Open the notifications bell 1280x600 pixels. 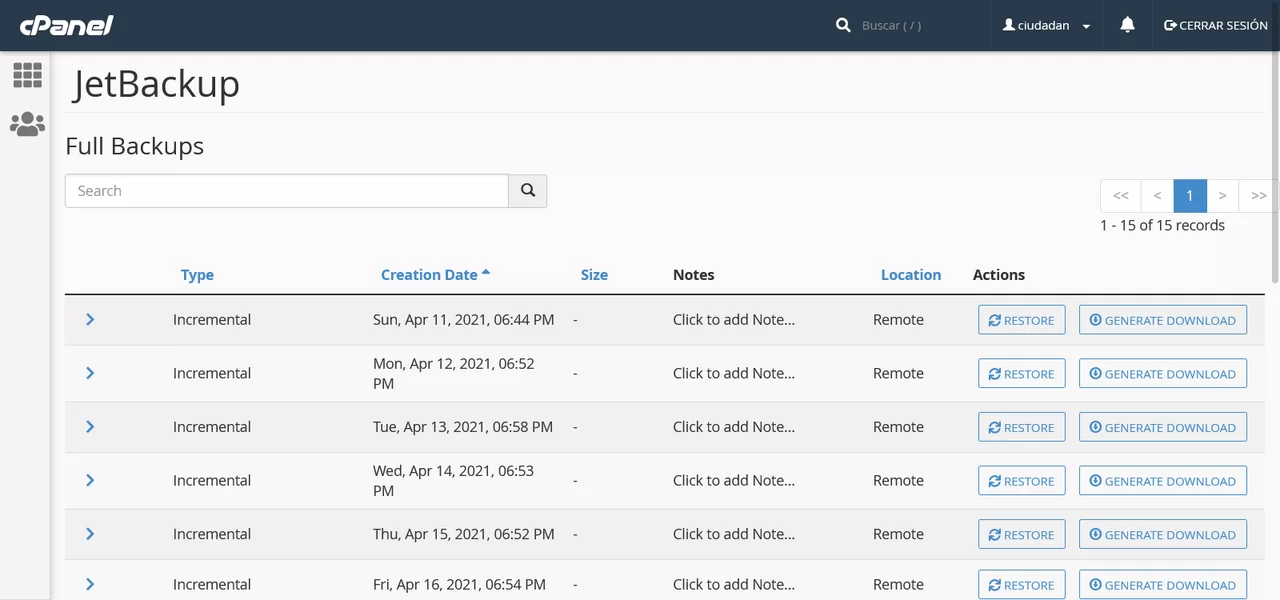click(x=1127, y=25)
